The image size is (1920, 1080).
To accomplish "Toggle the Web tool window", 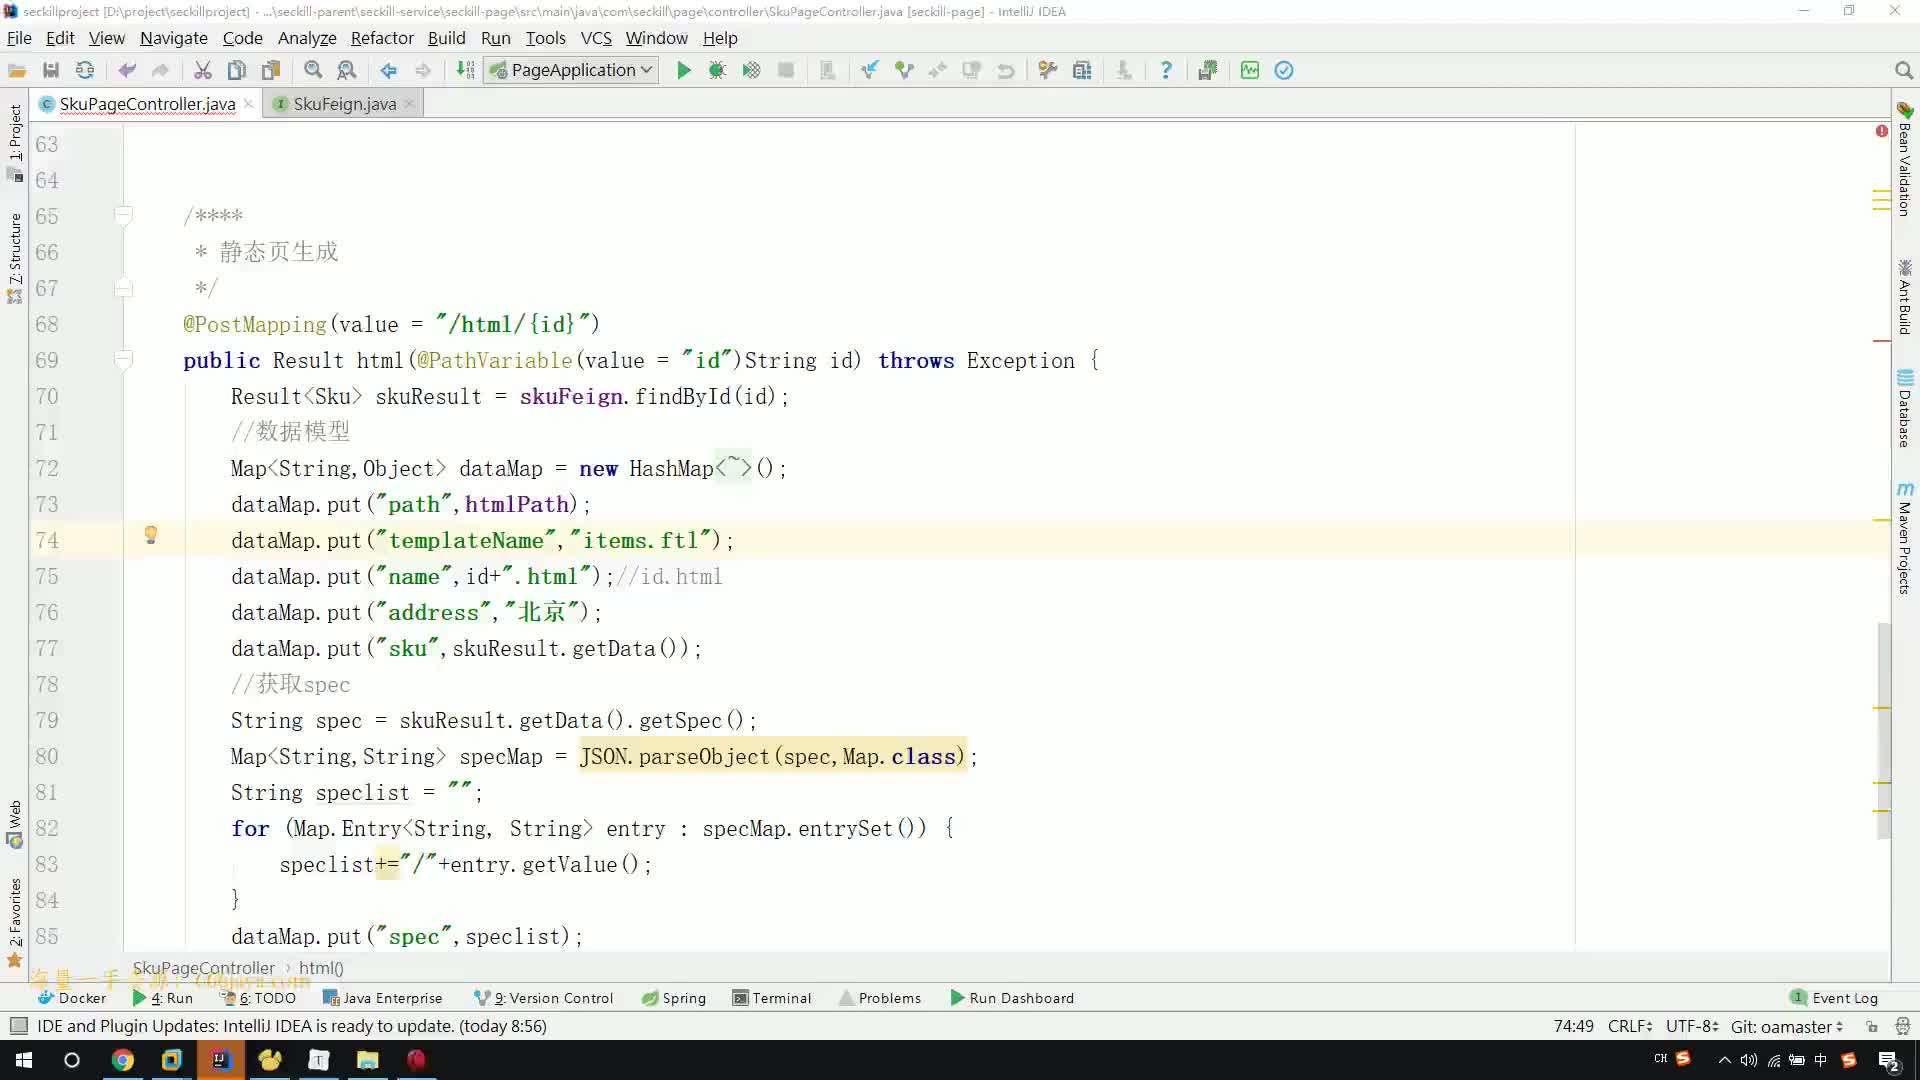I will click(x=15, y=823).
